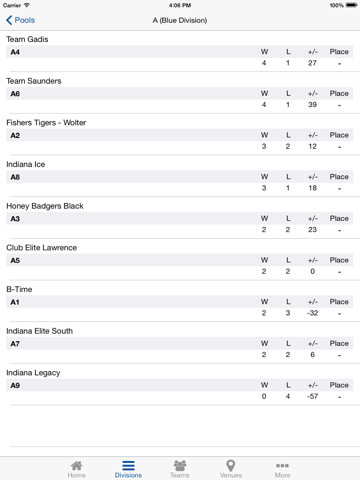Tap the Wi-Fi icon next to Carrier
The width and height of the screenshot is (360, 480).
click(x=27, y=5)
